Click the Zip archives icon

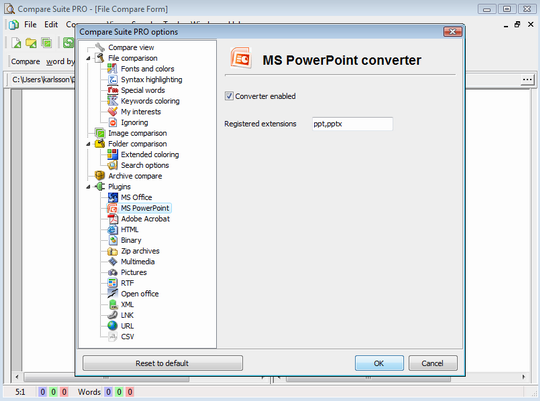point(112,251)
